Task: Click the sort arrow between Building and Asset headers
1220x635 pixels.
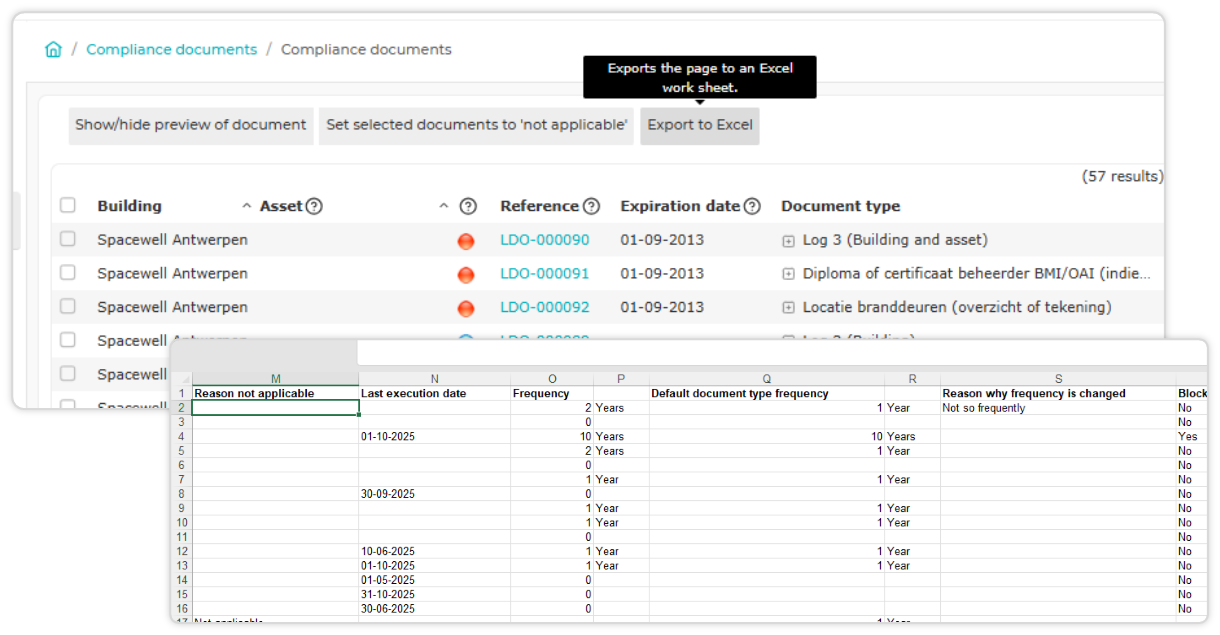Action: click(247, 206)
